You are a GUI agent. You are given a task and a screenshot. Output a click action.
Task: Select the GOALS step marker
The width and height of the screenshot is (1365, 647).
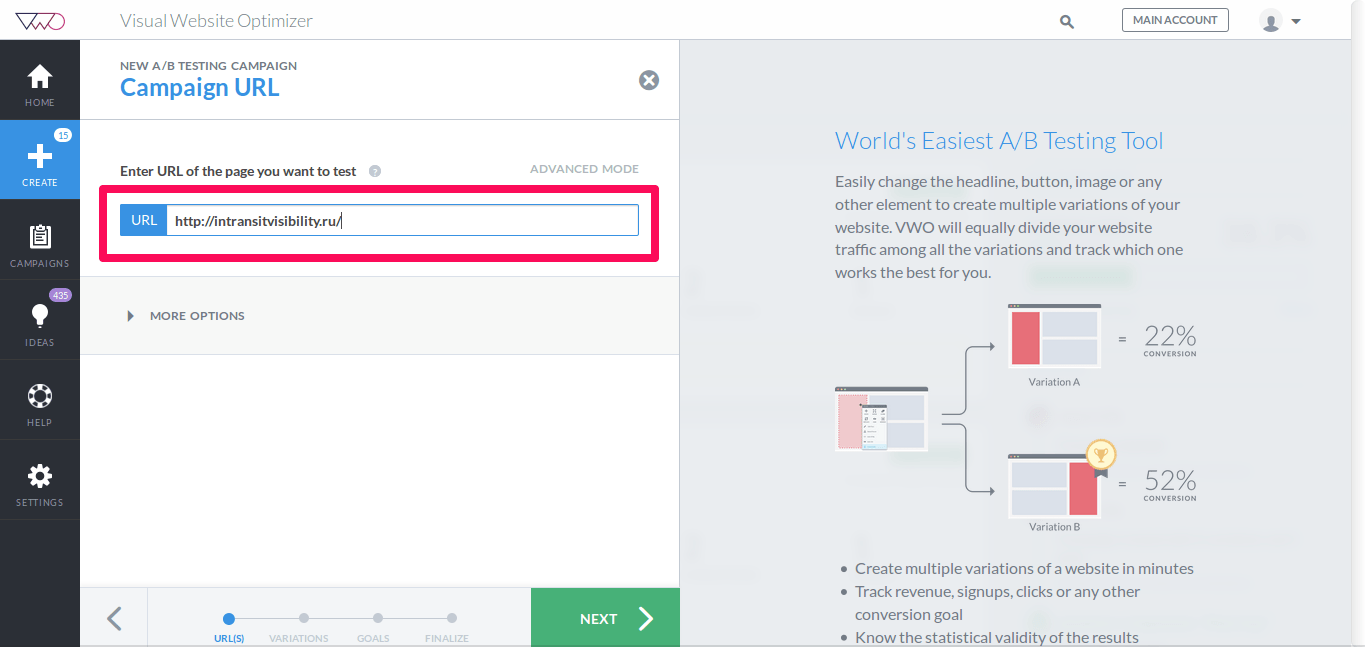[378, 619]
